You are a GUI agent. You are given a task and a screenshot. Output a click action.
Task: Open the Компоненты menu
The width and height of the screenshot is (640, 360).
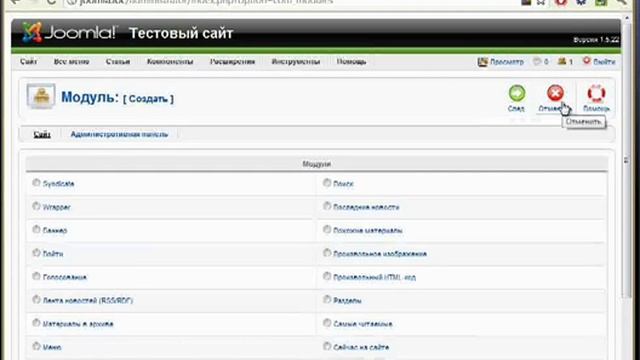(170, 62)
